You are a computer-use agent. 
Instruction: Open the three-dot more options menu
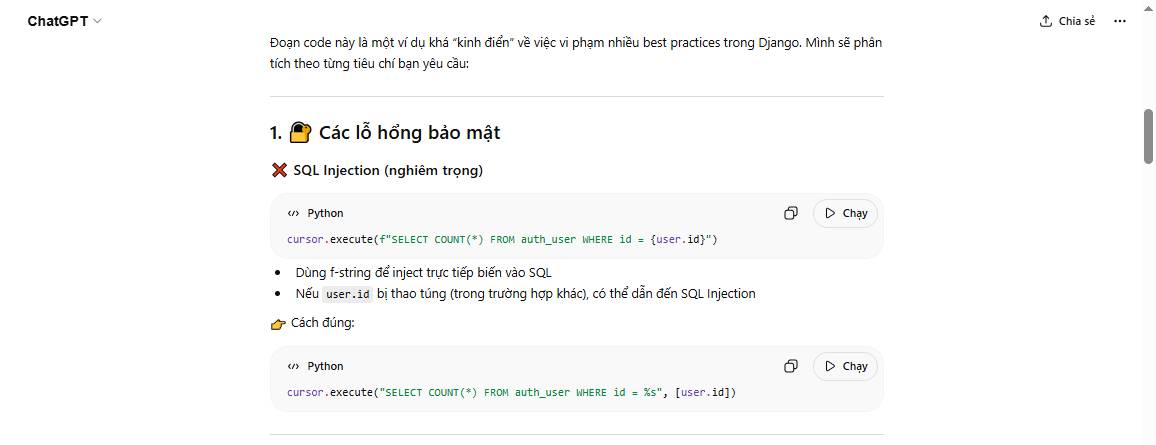click(x=1119, y=21)
